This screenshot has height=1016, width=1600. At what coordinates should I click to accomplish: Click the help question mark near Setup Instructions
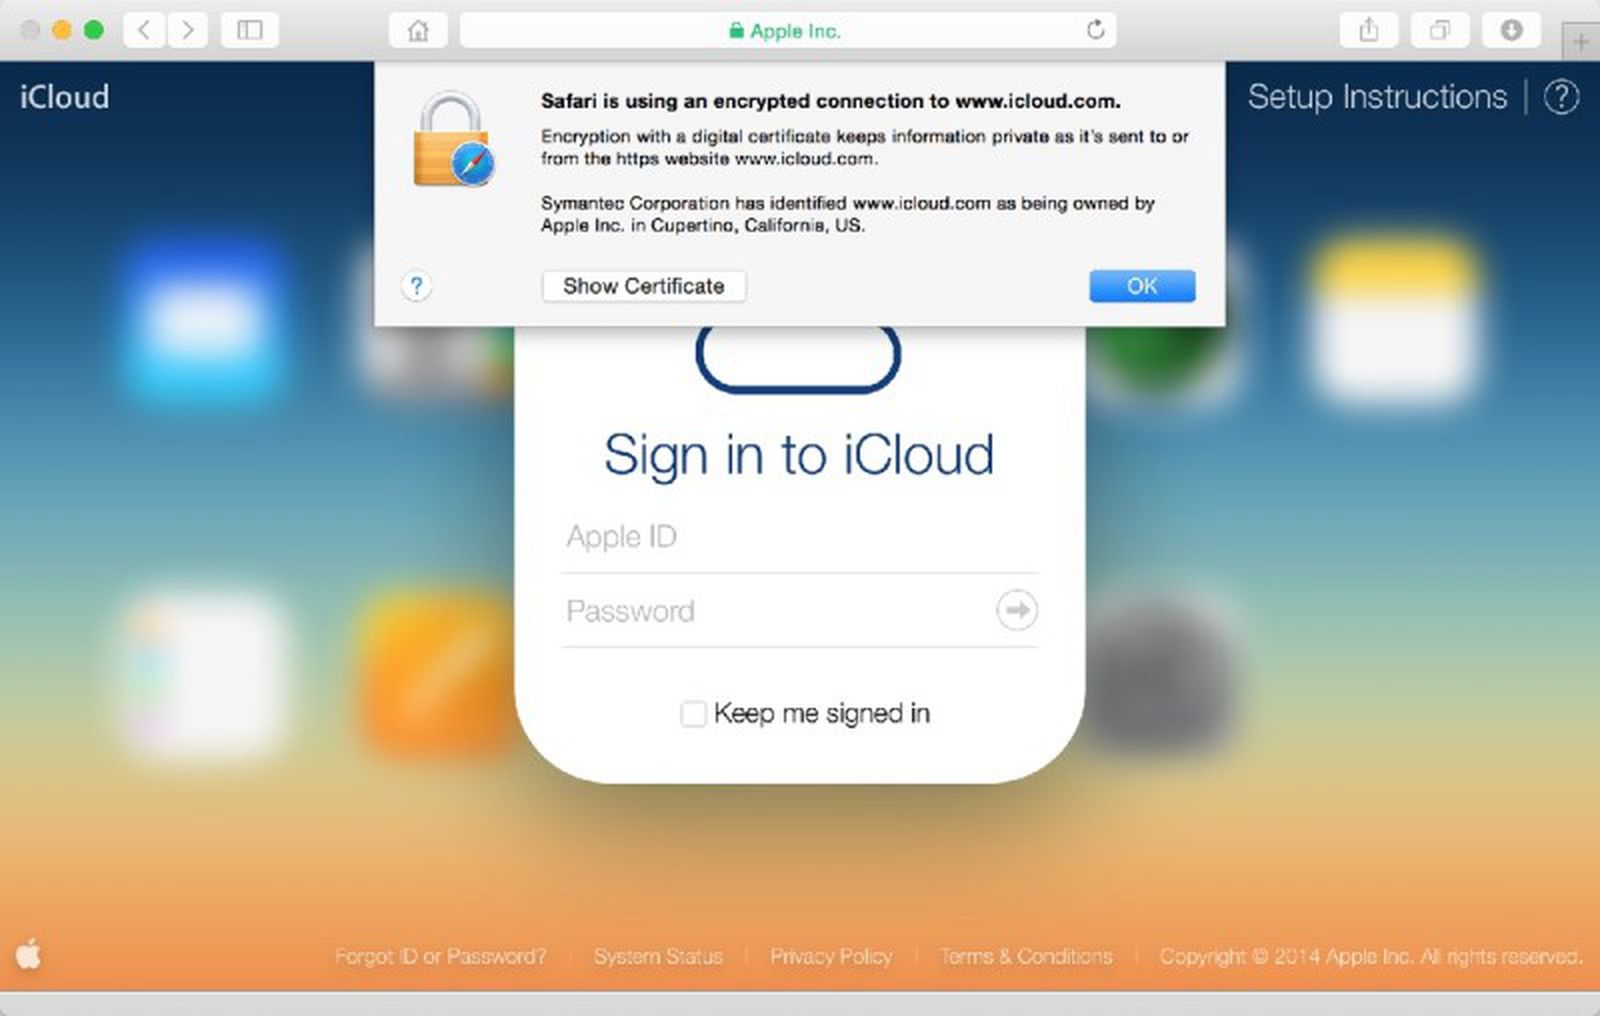click(1561, 97)
